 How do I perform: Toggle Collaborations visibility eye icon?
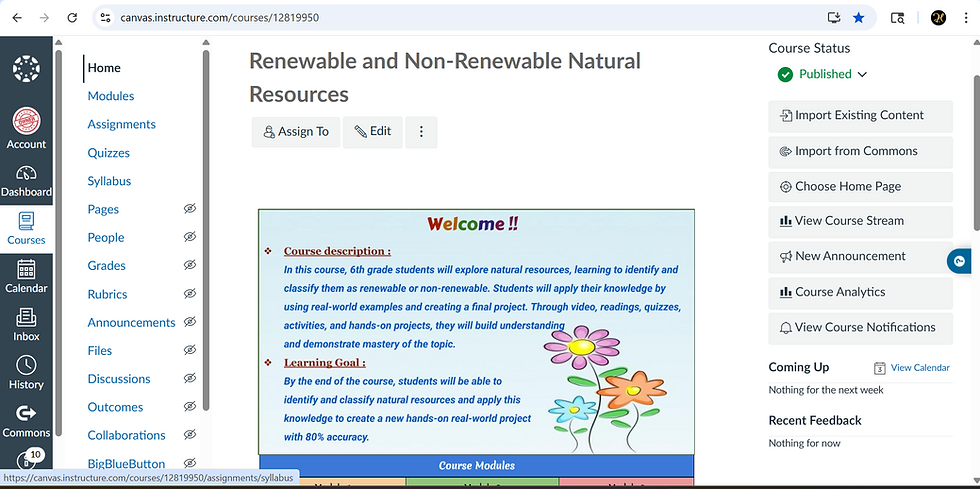pos(190,435)
